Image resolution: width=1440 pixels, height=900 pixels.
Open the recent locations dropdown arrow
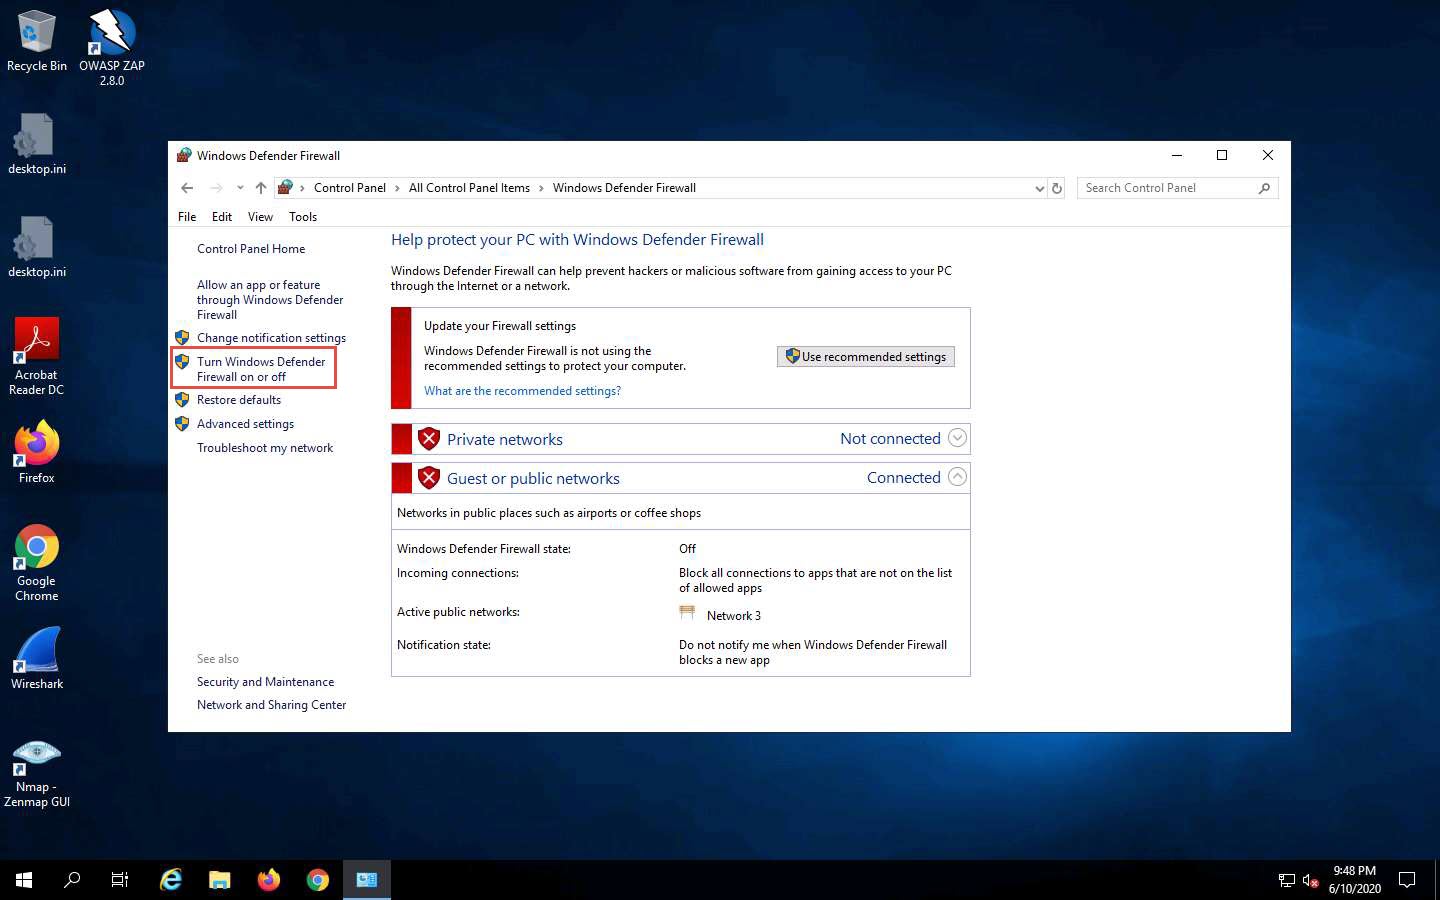pos(240,188)
